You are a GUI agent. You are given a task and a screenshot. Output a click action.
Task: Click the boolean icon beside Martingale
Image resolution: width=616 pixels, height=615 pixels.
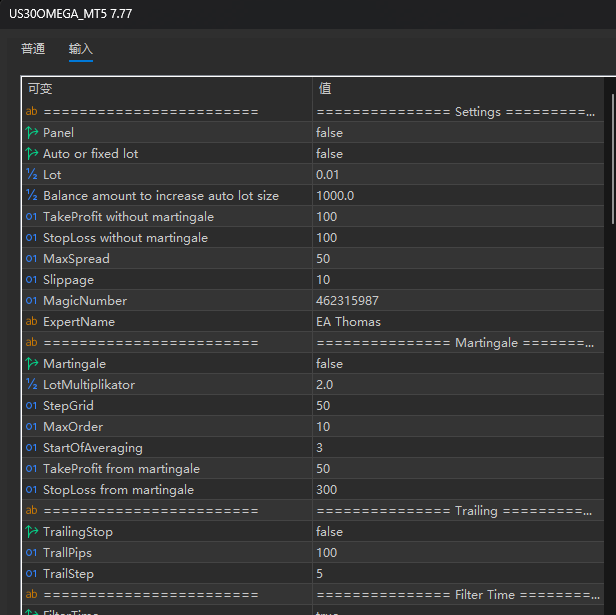click(x=31, y=364)
